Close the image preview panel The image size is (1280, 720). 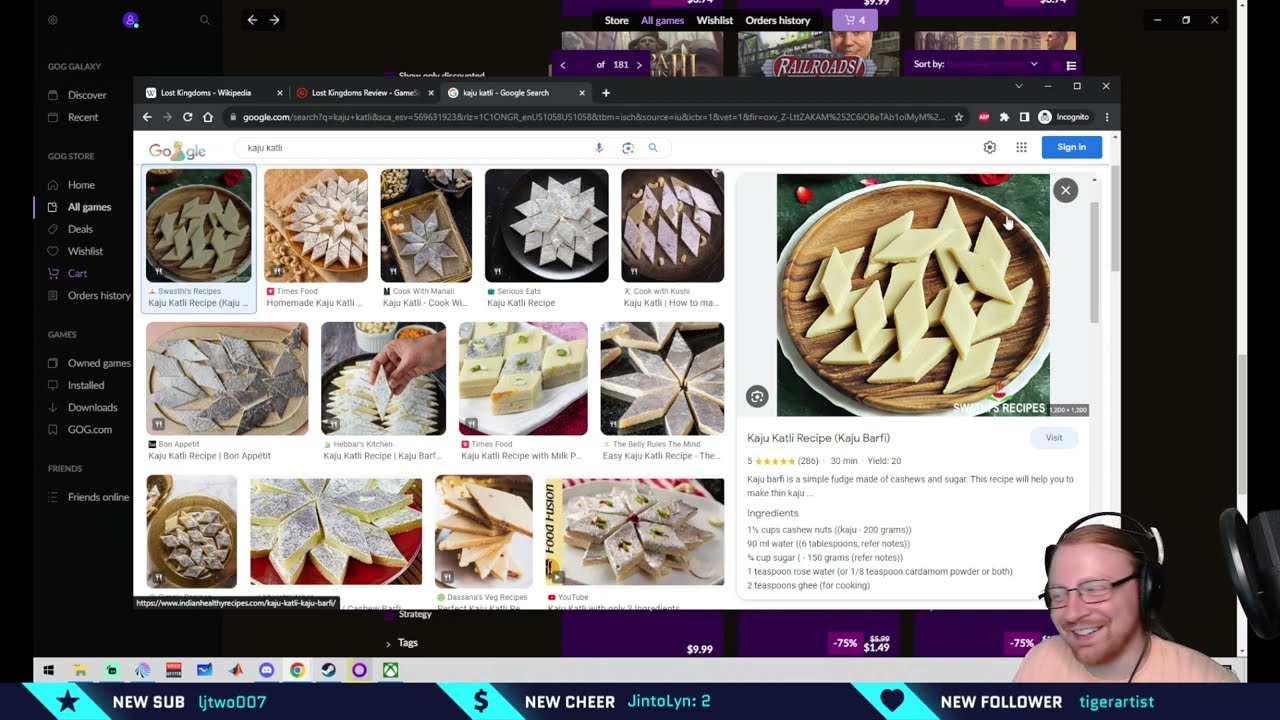pos(1065,190)
